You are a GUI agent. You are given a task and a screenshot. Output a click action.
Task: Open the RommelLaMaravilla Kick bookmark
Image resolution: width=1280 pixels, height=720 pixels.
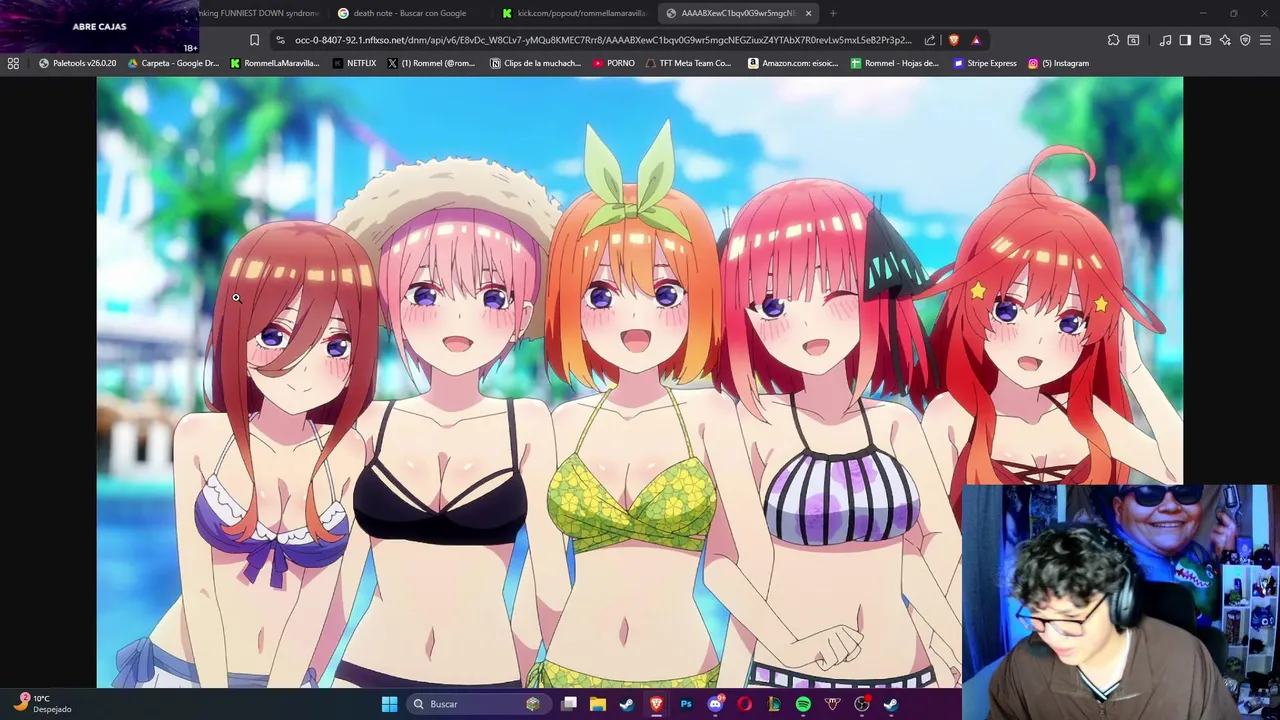tap(275, 63)
